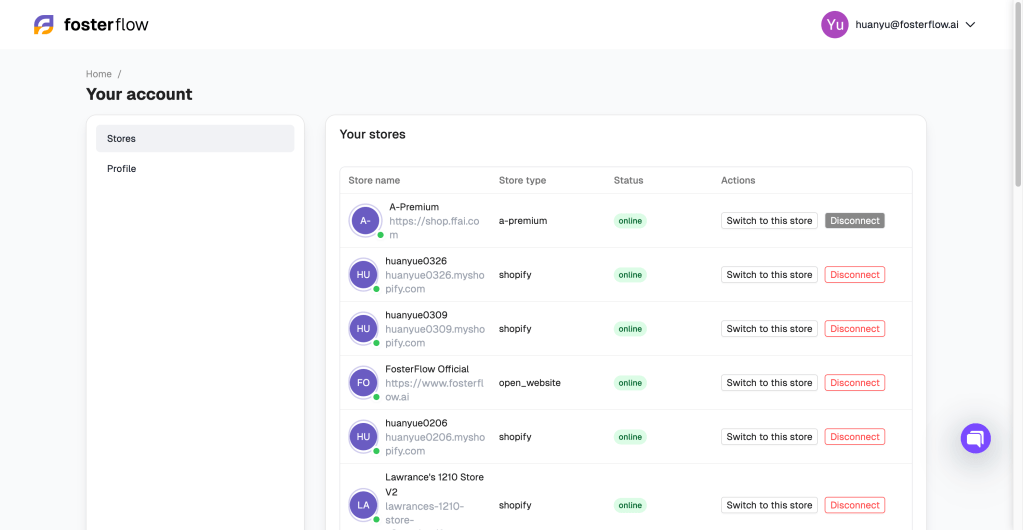Open the https://www.fosterflow.ai URL
Viewport: 1023px width, 530px height.
[435, 390]
